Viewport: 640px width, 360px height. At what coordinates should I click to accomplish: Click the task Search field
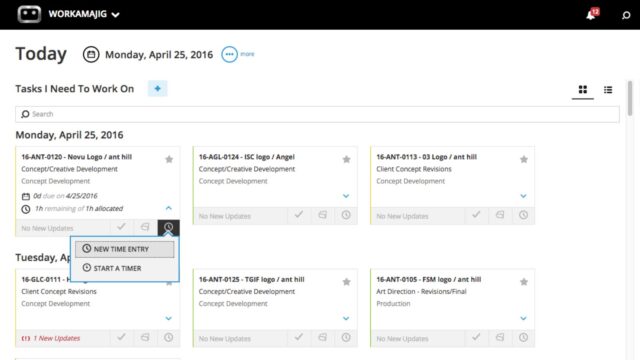click(x=317, y=114)
